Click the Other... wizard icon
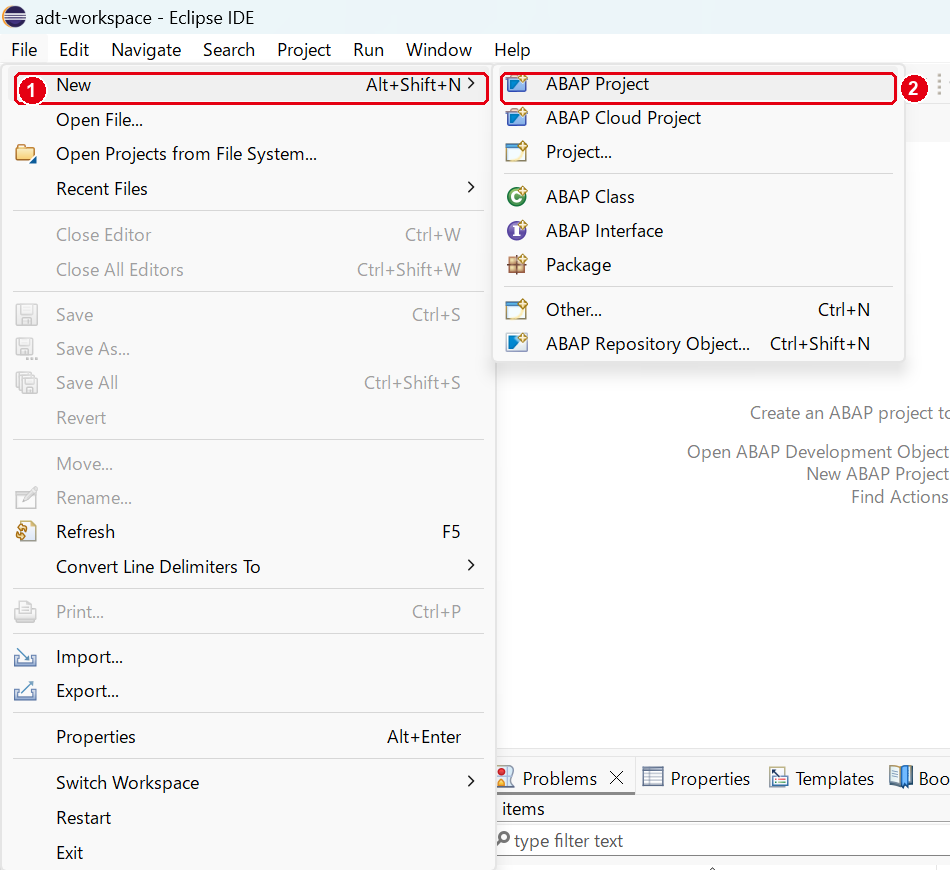Screen dimensions: 950x870 pos(517,310)
